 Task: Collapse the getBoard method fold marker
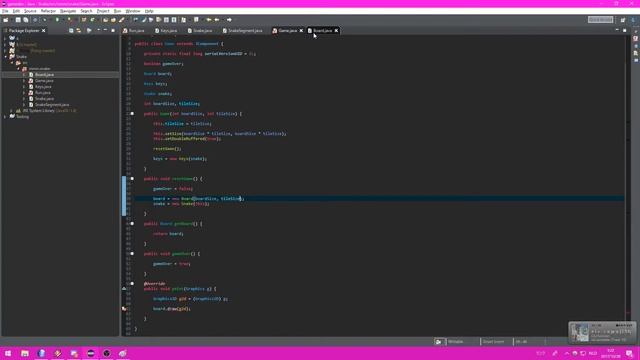(132, 224)
